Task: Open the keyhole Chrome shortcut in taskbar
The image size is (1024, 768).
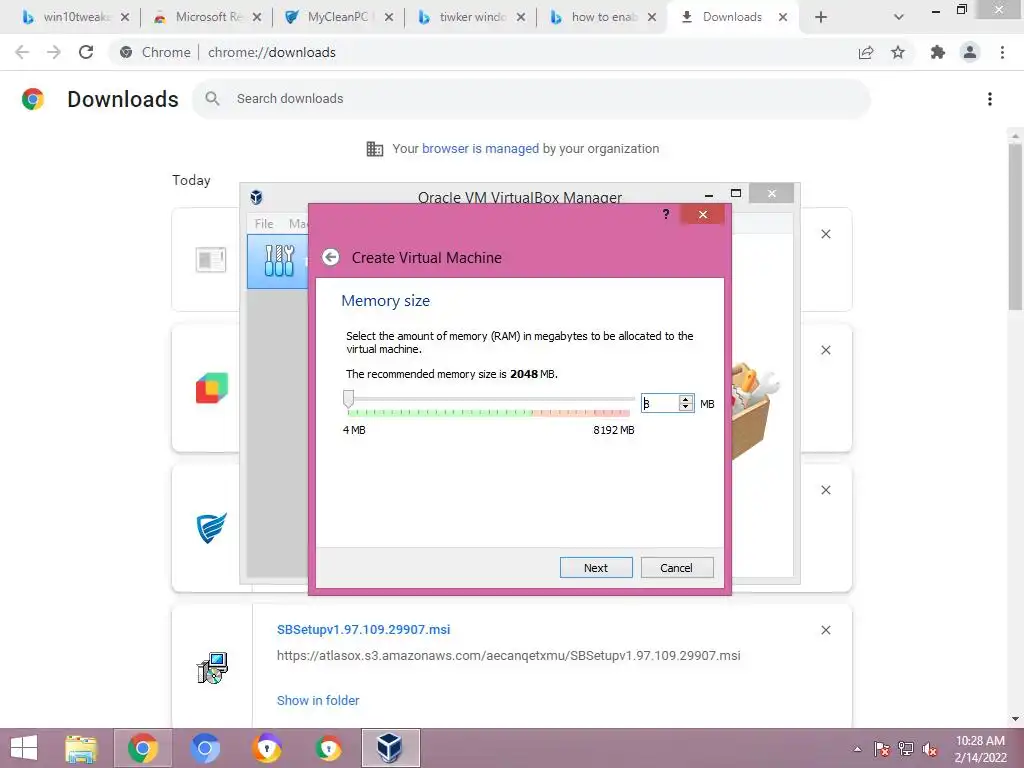Action: tap(266, 748)
